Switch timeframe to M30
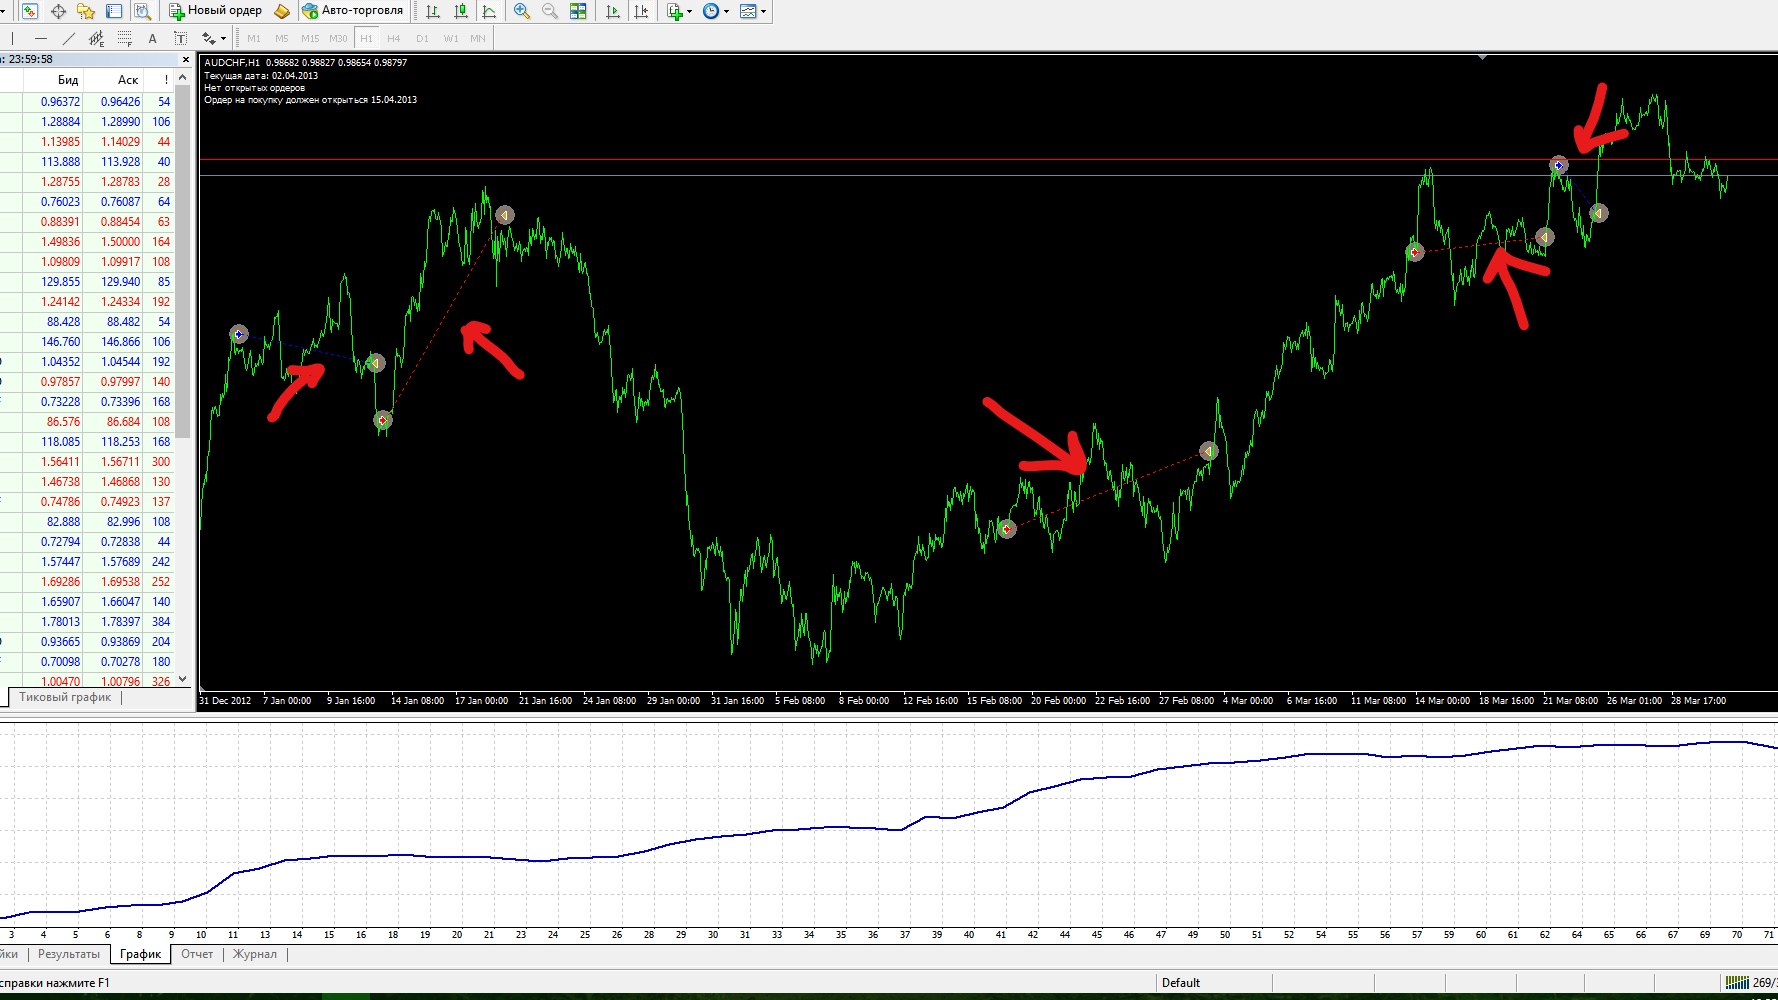The width and height of the screenshot is (1778, 1000). coord(338,39)
